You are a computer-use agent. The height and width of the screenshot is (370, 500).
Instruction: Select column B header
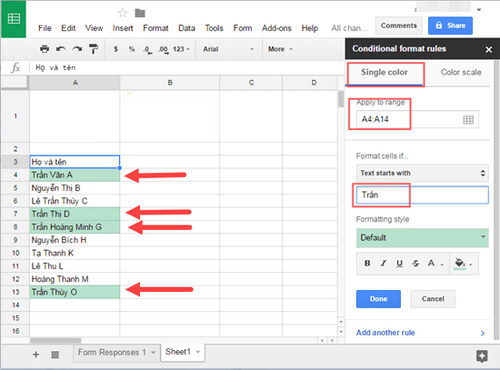[x=170, y=83]
